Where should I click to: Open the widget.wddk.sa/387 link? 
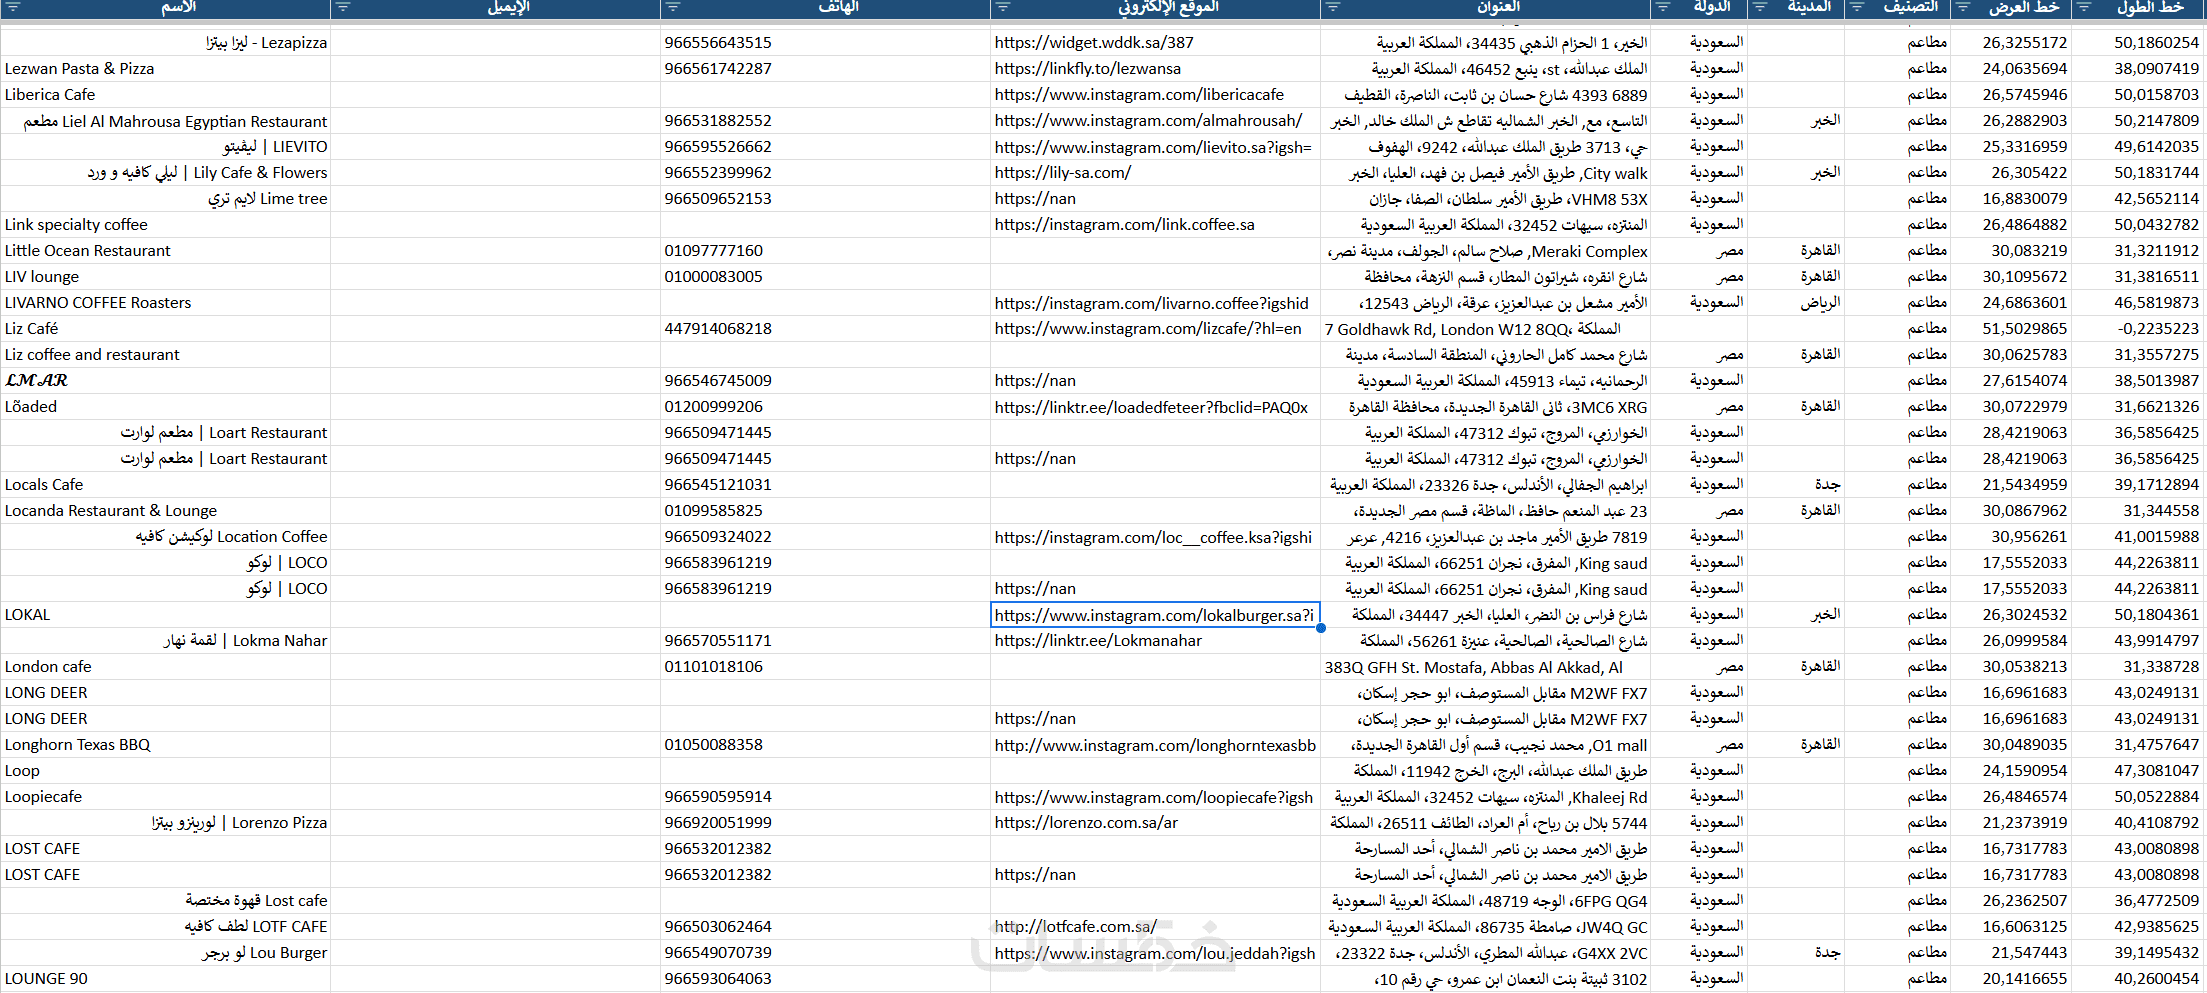pyautogui.click(x=1094, y=43)
